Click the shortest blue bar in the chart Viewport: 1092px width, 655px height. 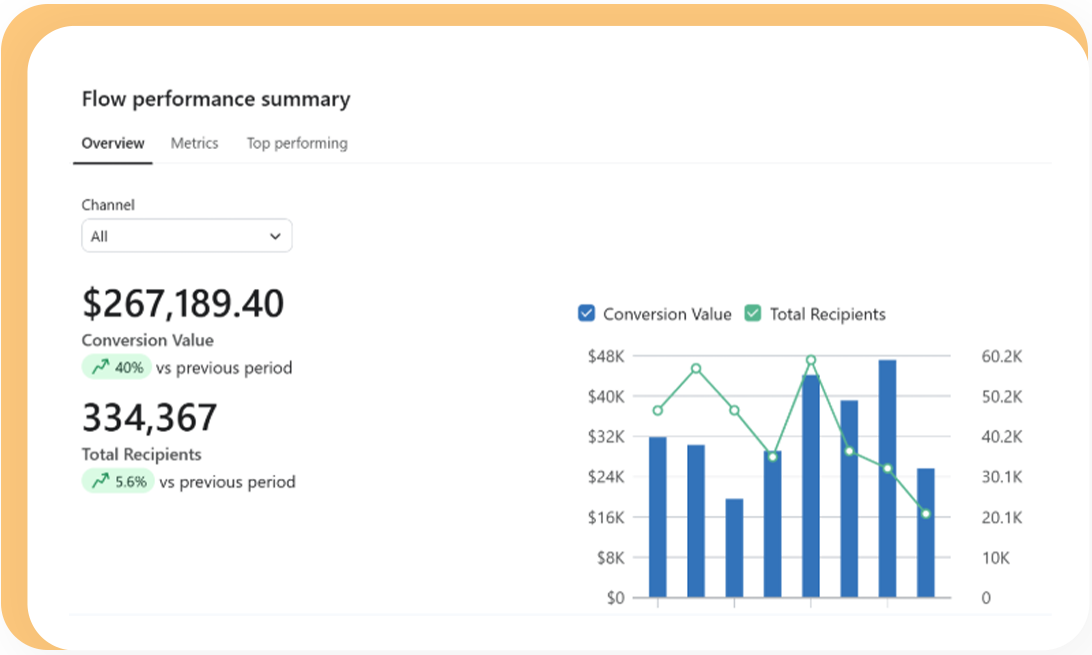(734, 548)
